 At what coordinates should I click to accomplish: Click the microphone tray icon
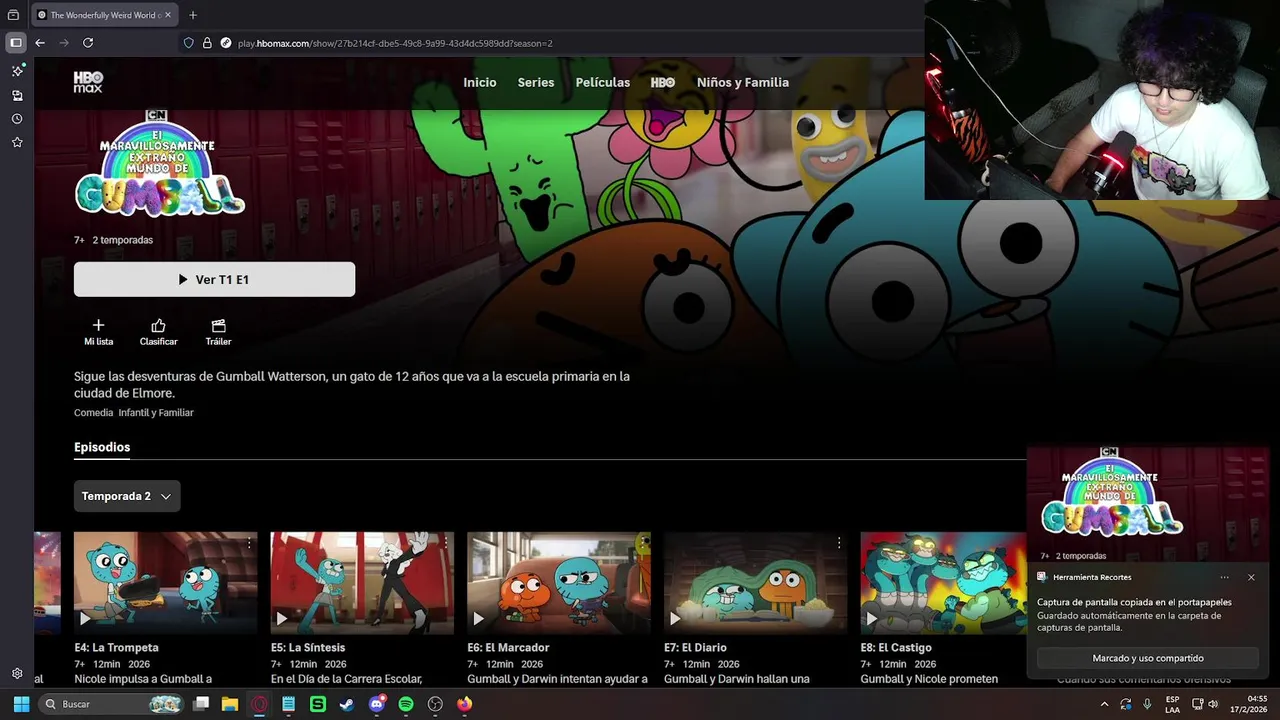coord(1147,704)
